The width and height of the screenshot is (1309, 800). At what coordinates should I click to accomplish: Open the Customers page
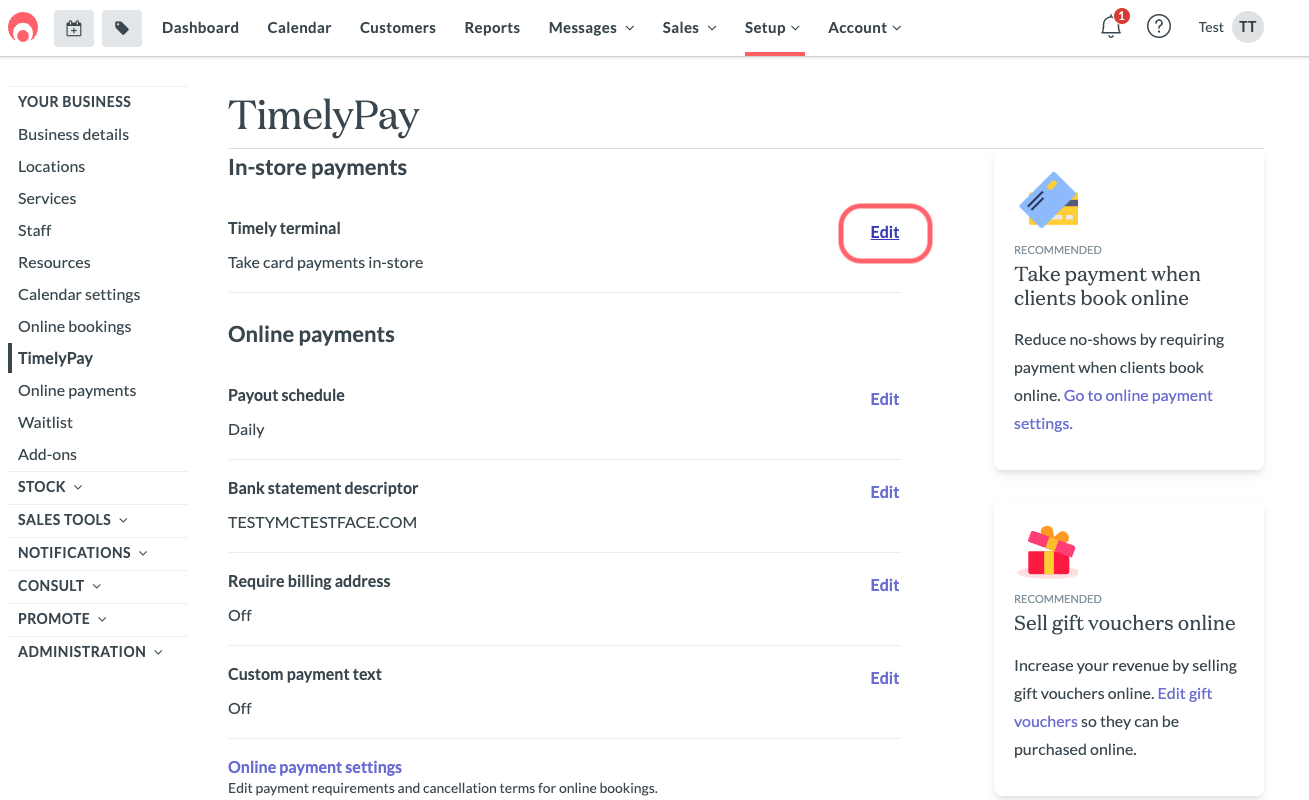(x=398, y=28)
